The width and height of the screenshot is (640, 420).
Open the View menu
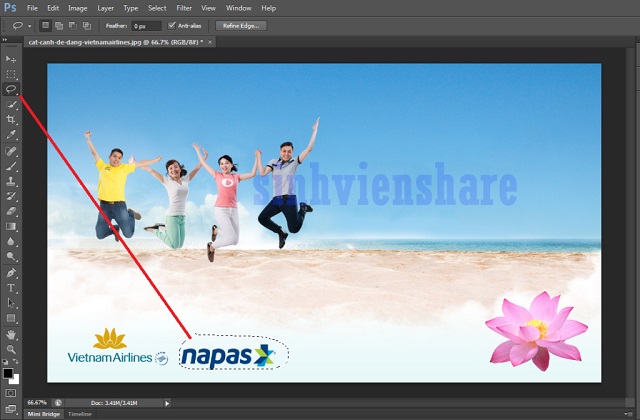click(208, 8)
